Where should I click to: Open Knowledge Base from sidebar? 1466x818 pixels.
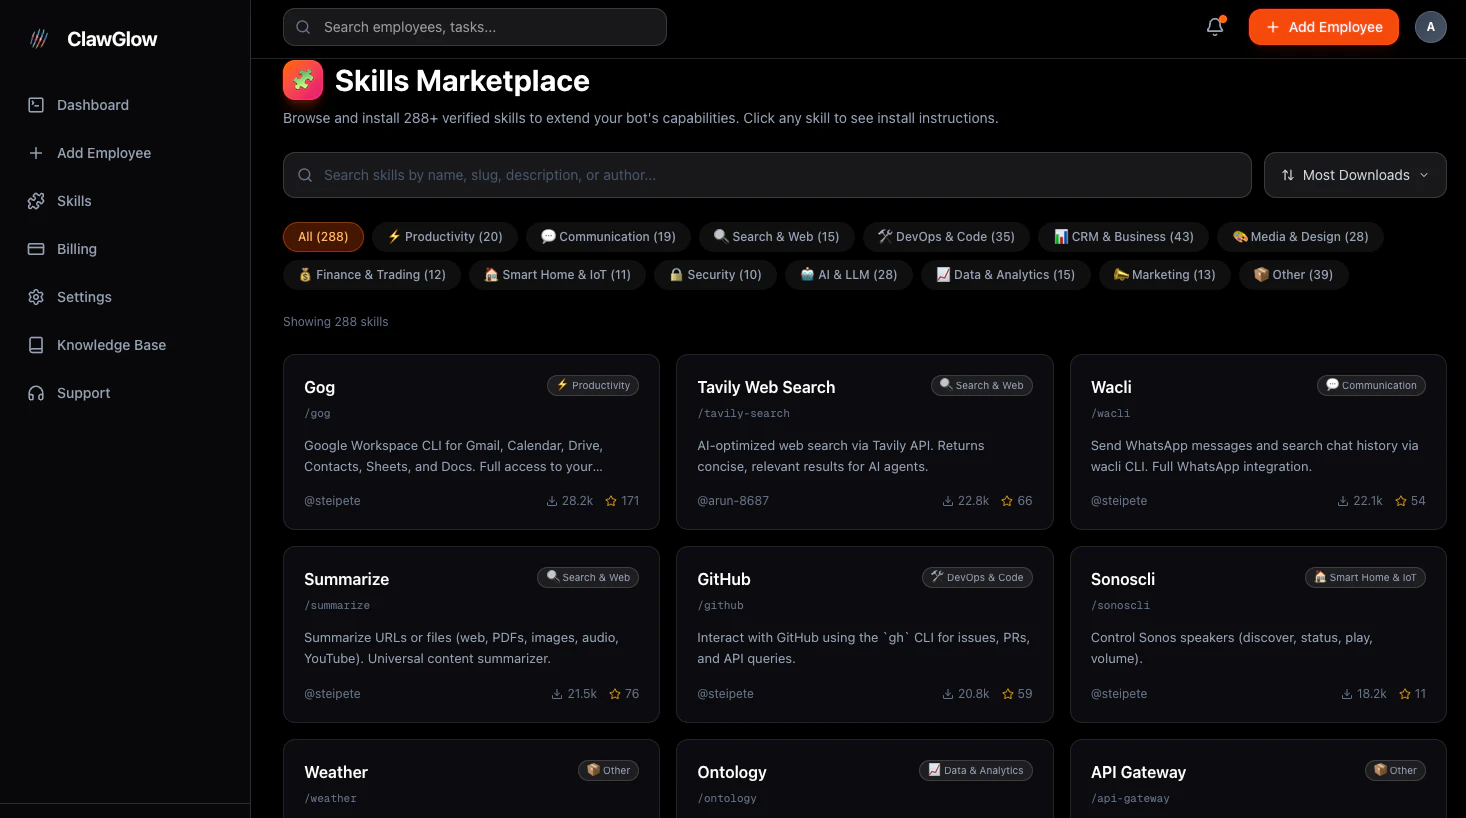(111, 345)
